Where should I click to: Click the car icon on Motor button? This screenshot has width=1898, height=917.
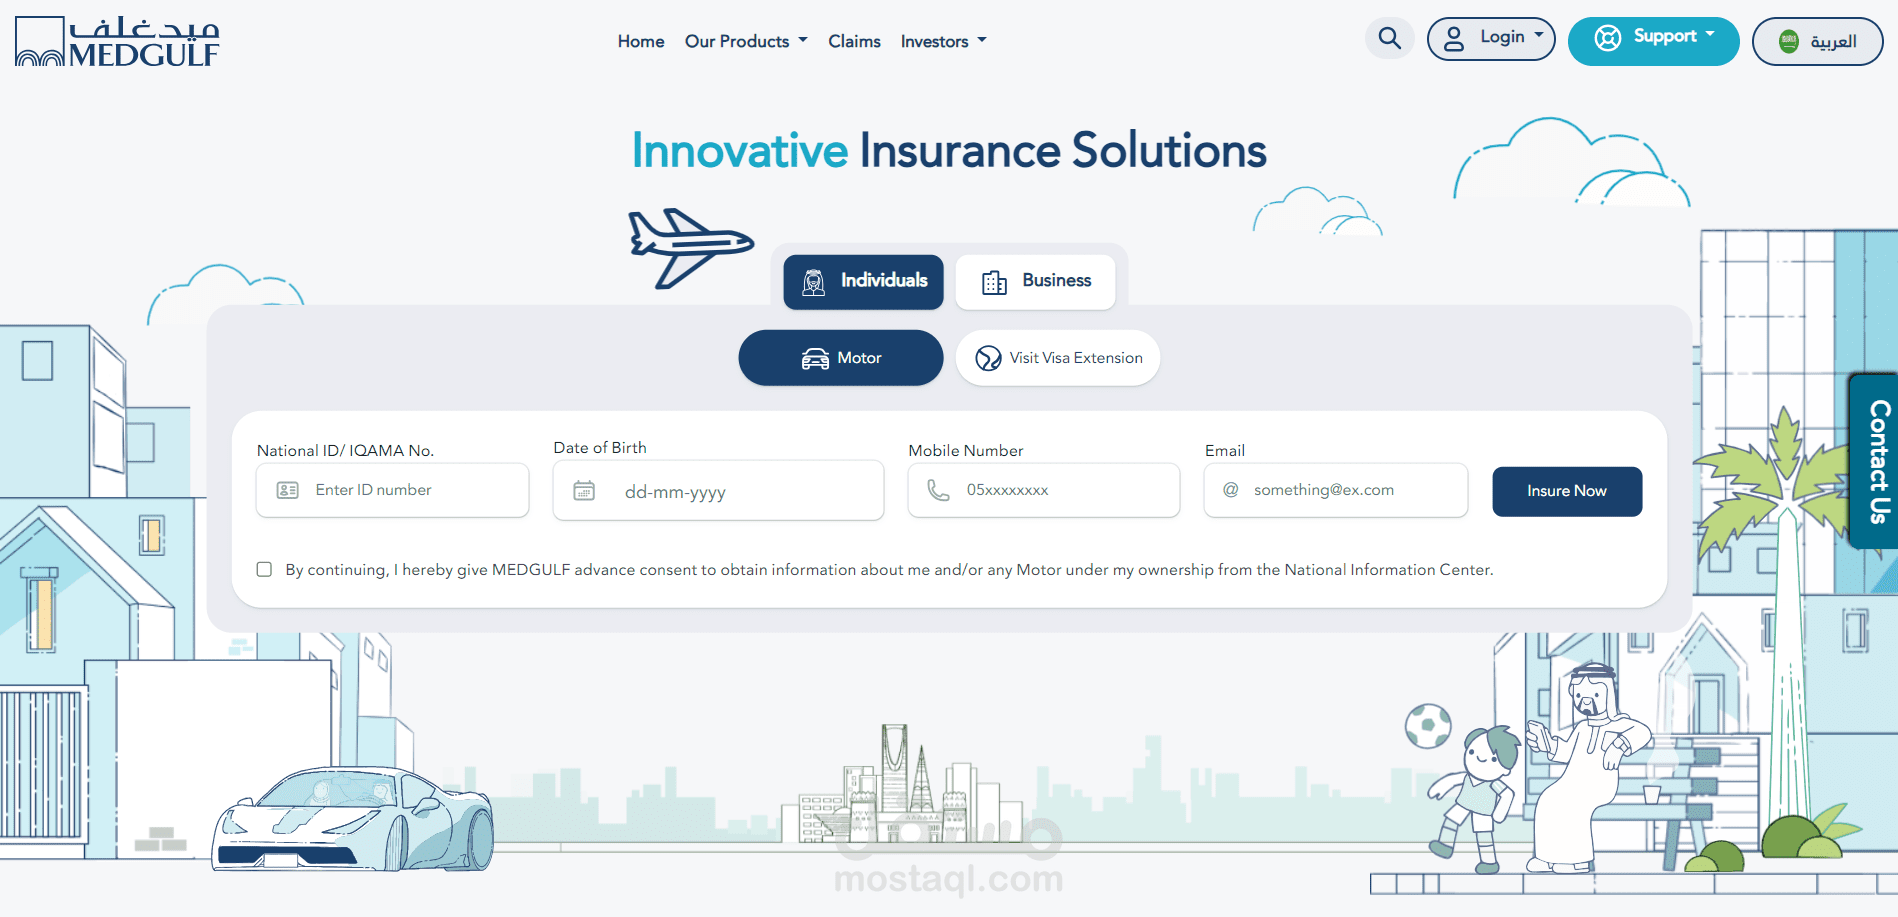coord(815,358)
